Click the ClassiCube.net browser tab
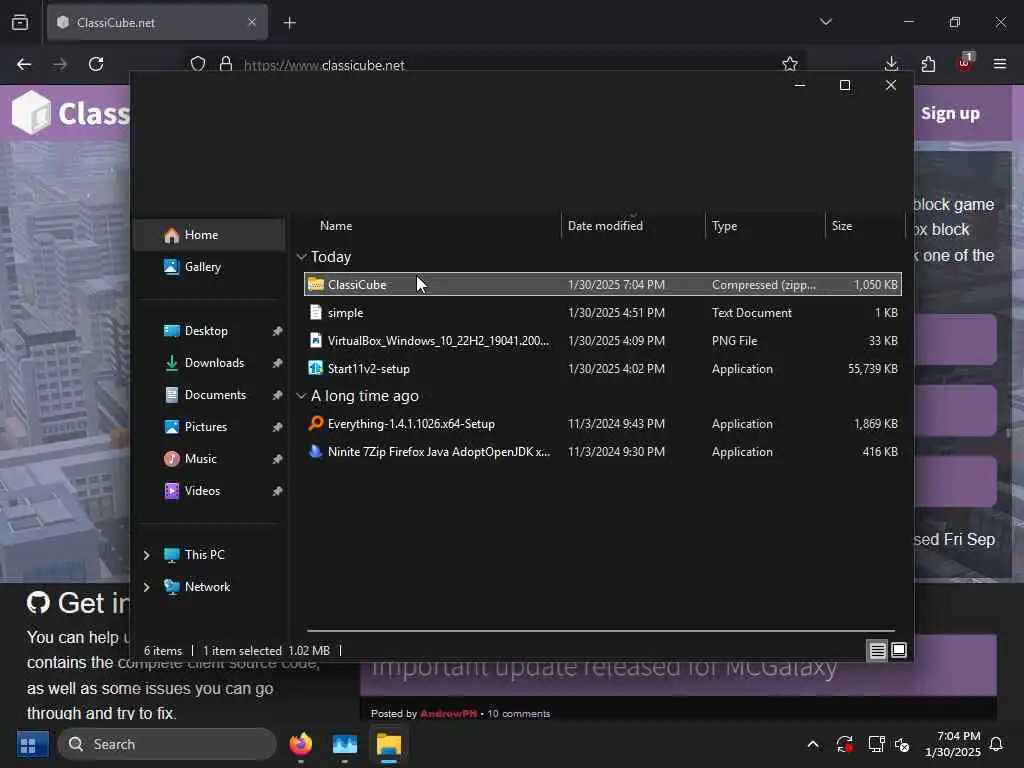1024x768 pixels. pyautogui.click(x=157, y=23)
